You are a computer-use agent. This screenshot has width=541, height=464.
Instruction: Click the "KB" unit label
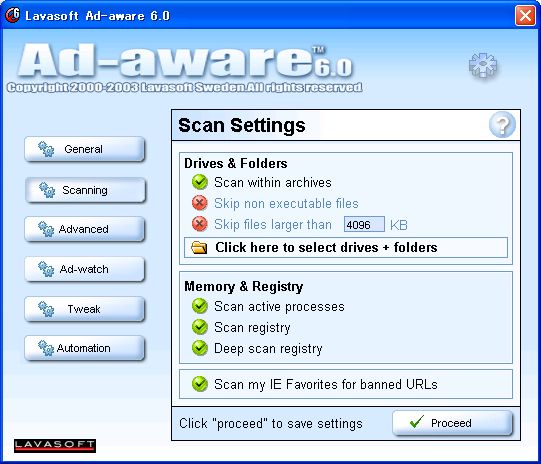point(399,225)
